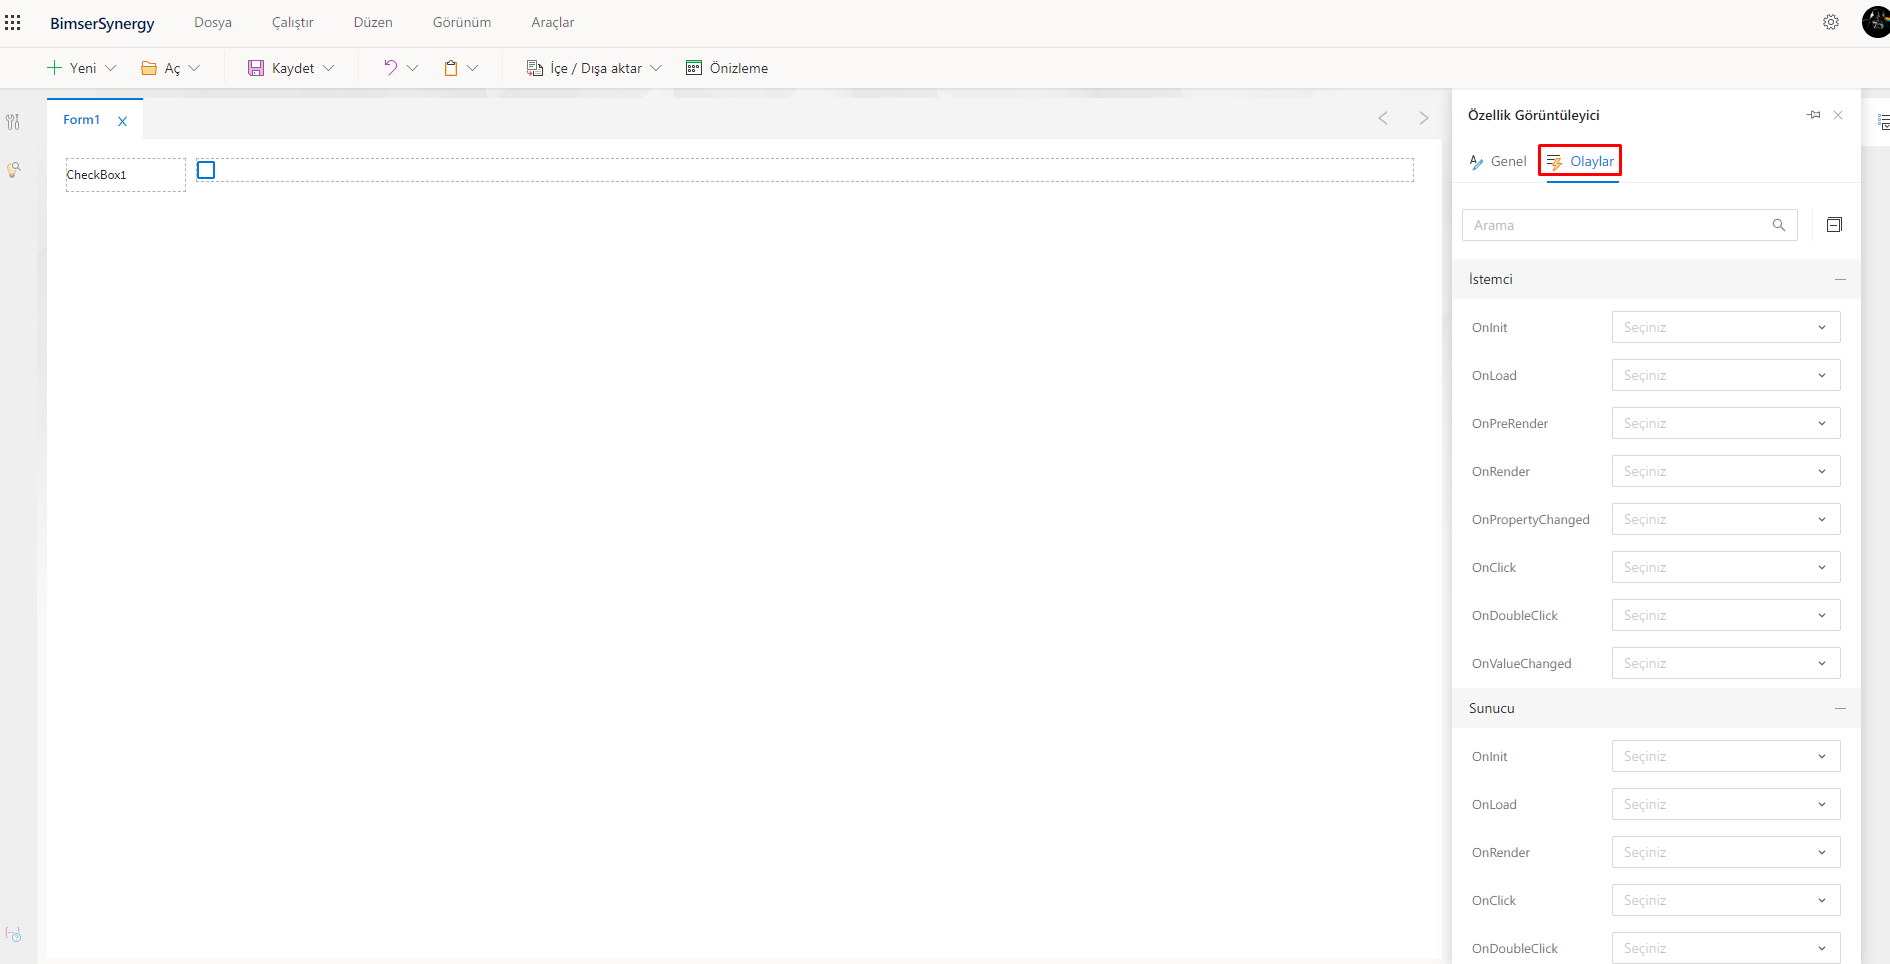Open the OnPropertyChanged dropdown

pyautogui.click(x=1726, y=519)
